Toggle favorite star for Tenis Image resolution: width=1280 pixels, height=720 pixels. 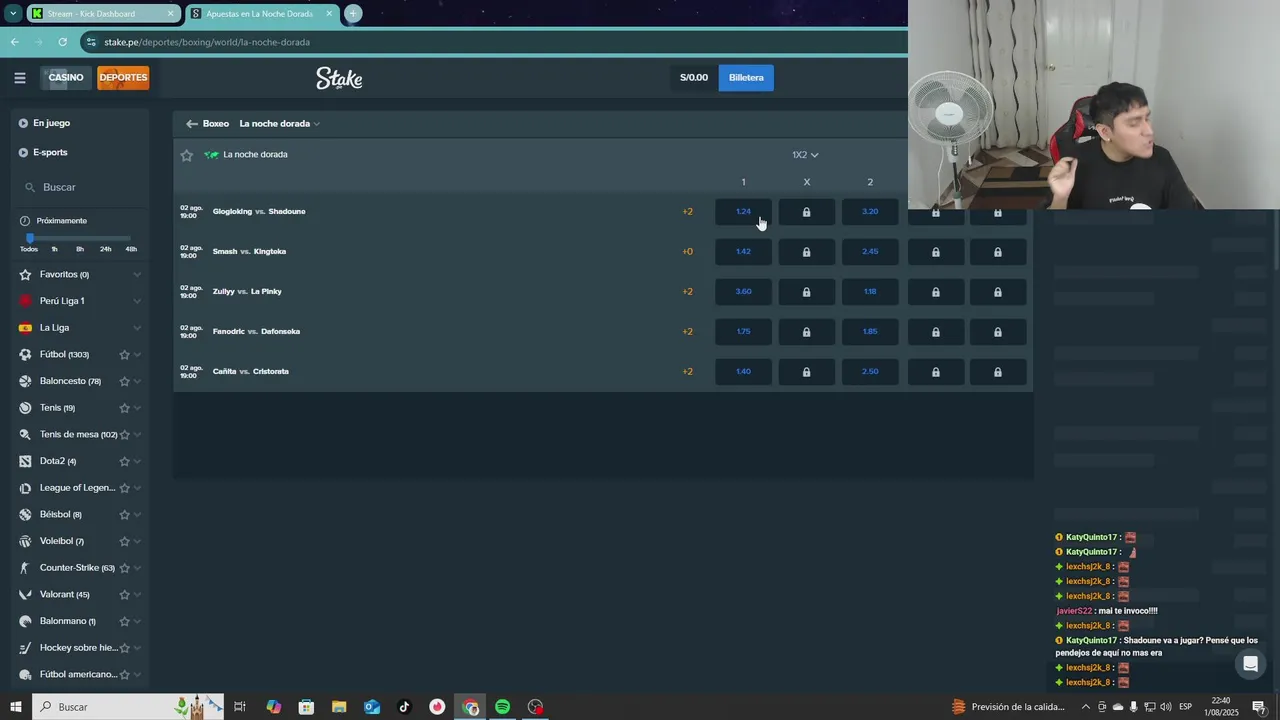(125, 408)
